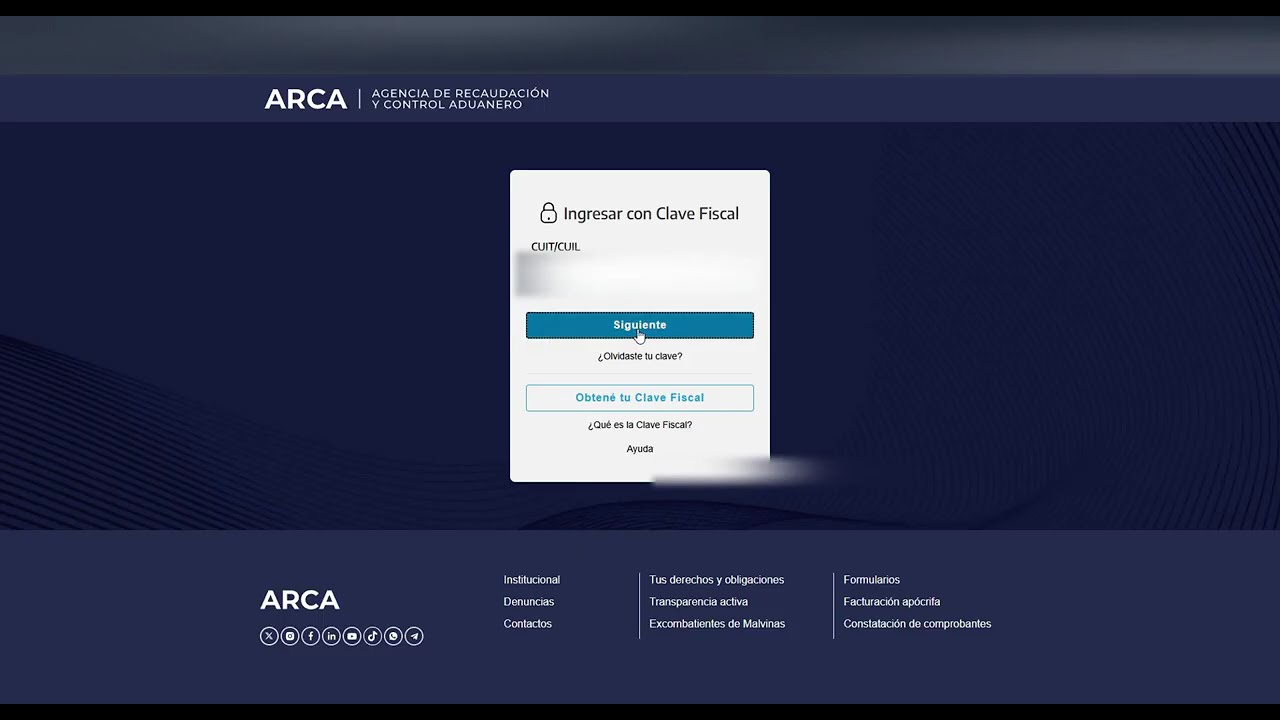This screenshot has width=1280, height=720.
Task: Open ARCA's TikTok icon in footer
Action: point(372,636)
